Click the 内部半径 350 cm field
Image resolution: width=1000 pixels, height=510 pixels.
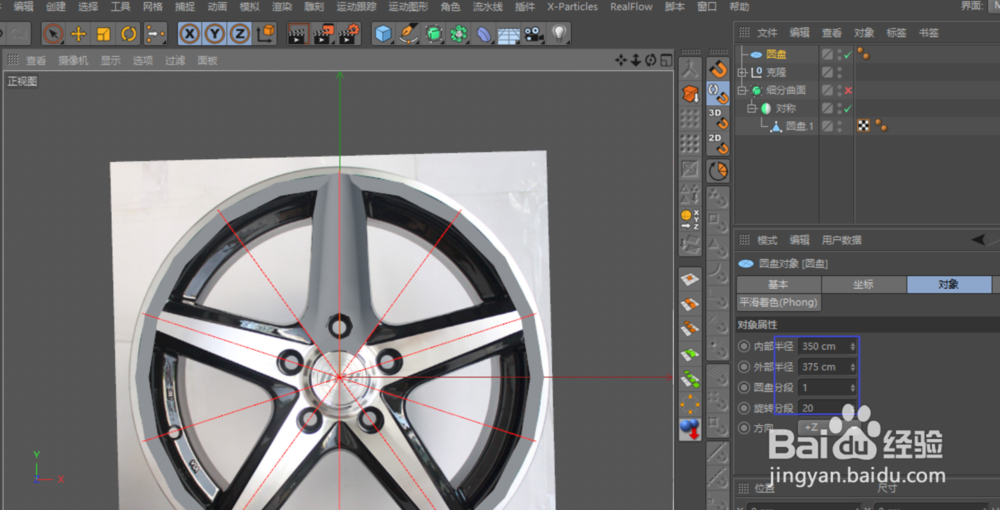point(827,346)
